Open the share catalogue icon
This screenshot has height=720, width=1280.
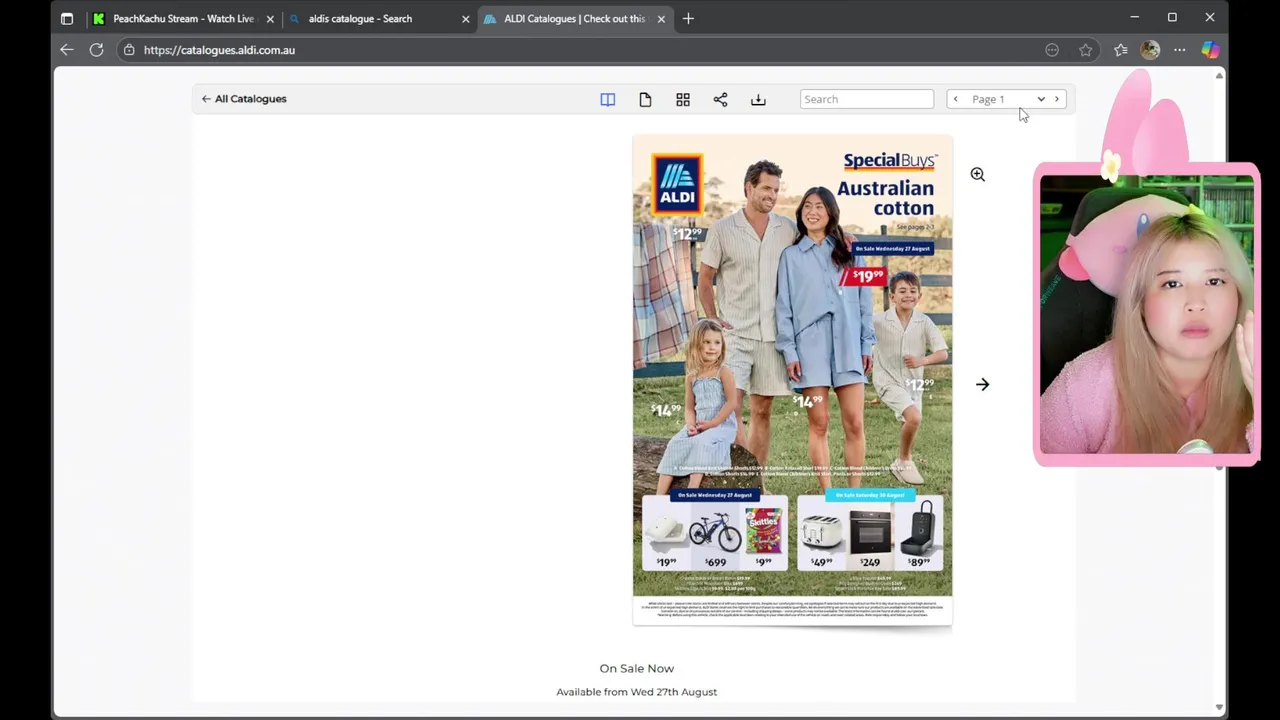click(x=720, y=99)
